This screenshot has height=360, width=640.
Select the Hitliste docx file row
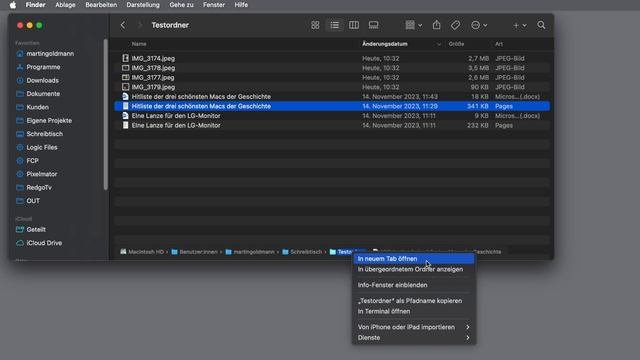coord(332,97)
